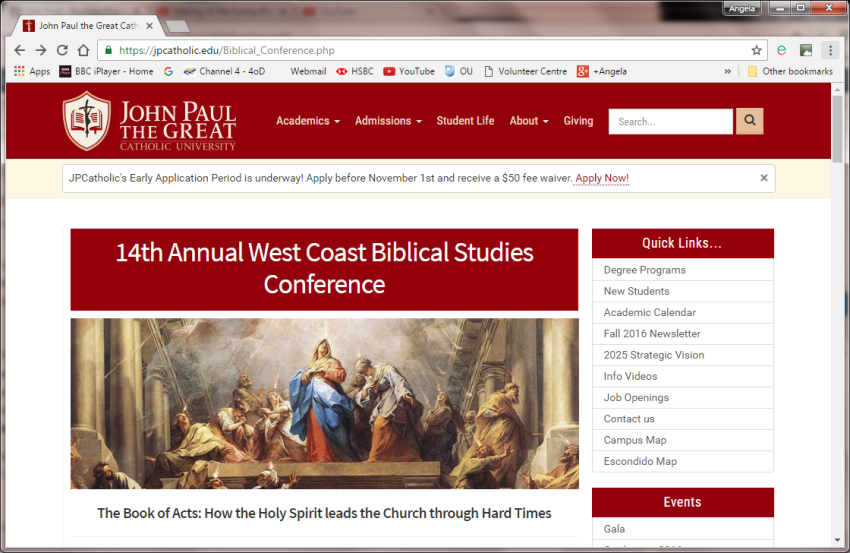Click the Events panel header

(x=682, y=502)
